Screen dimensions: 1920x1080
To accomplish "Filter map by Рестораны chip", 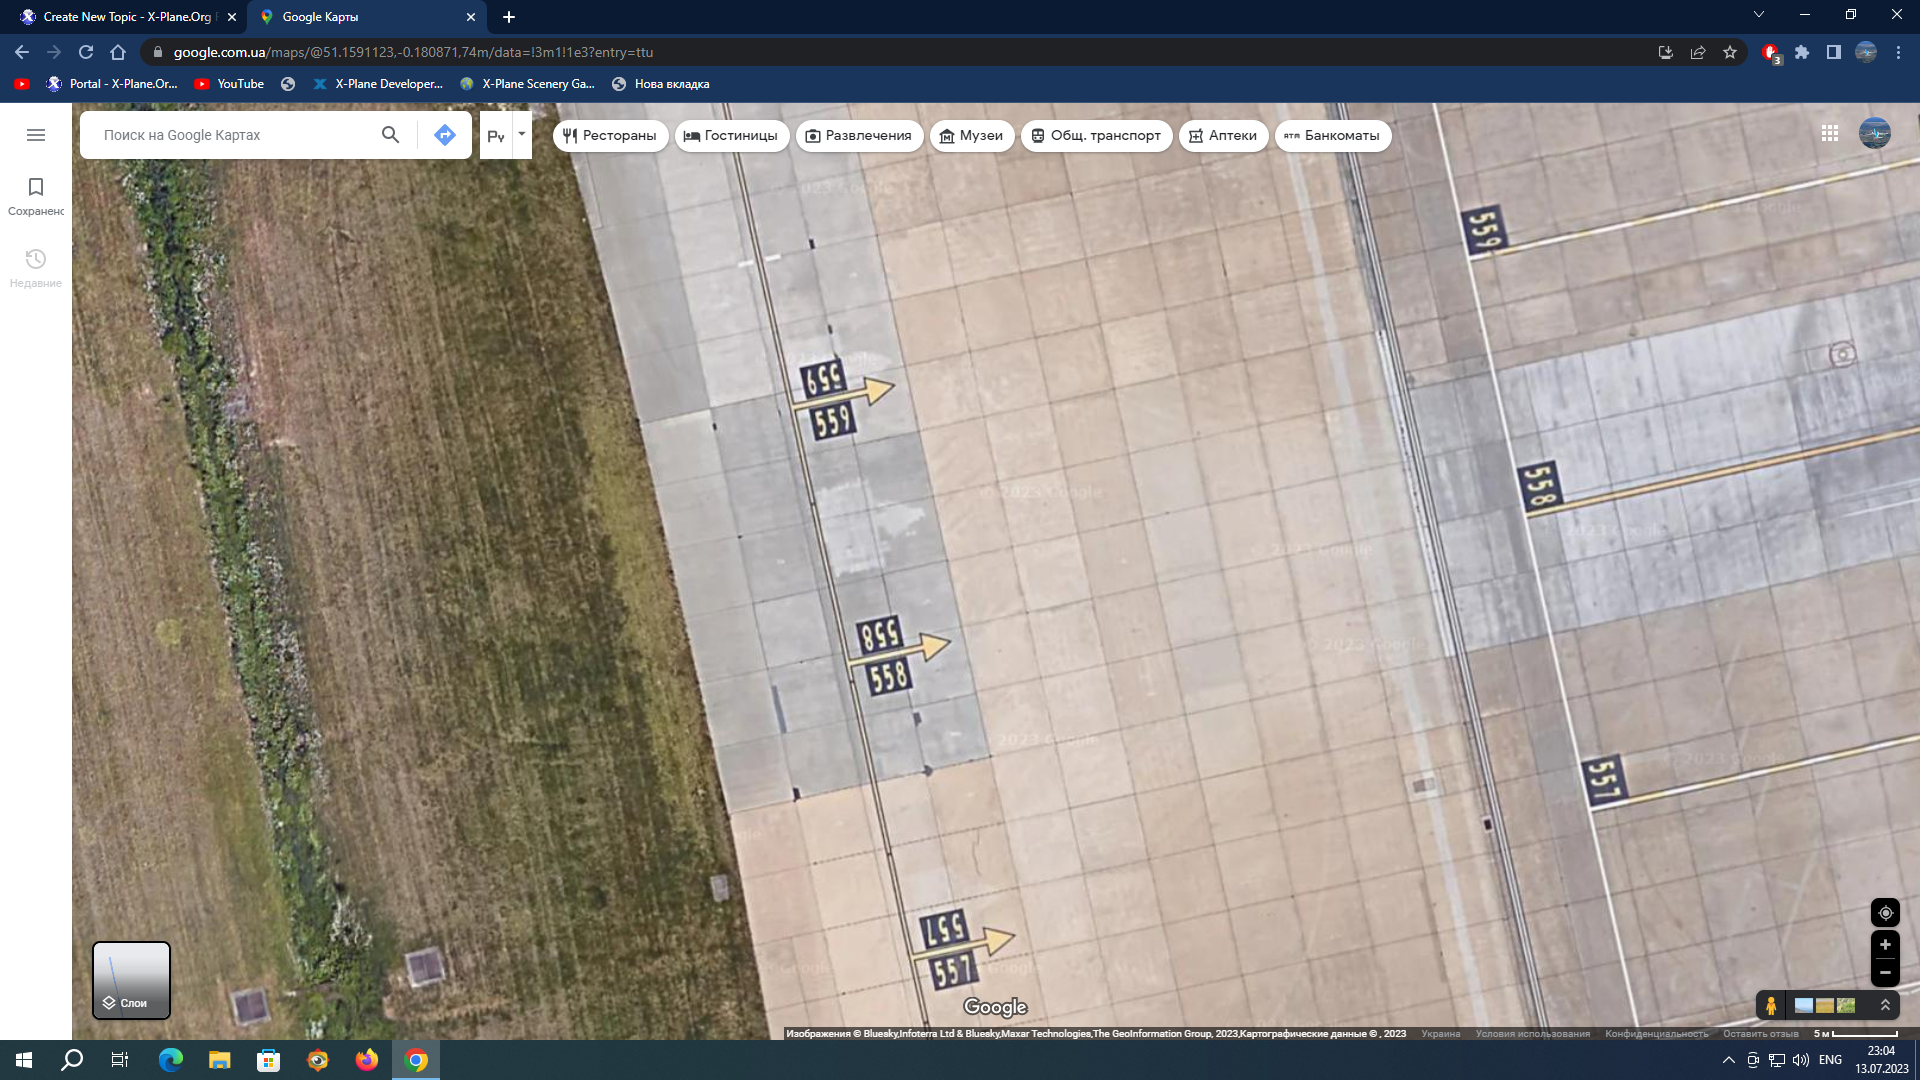I will click(610, 136).
